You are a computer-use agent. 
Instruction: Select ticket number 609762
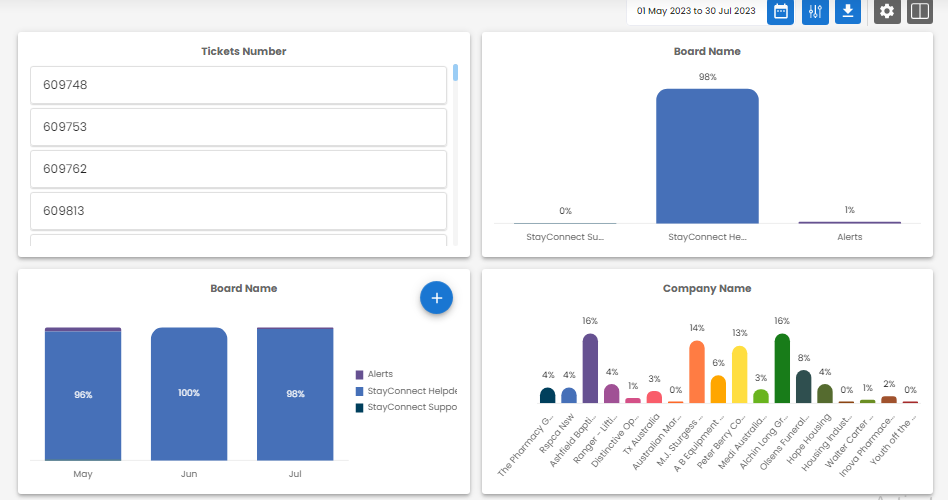[x=238, y=169]
